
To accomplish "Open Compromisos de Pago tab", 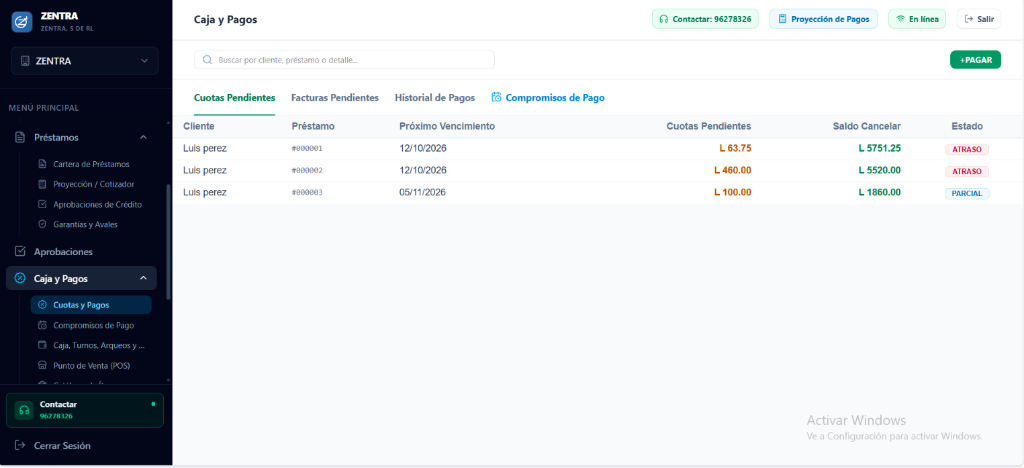I will (x=548, y=98).
